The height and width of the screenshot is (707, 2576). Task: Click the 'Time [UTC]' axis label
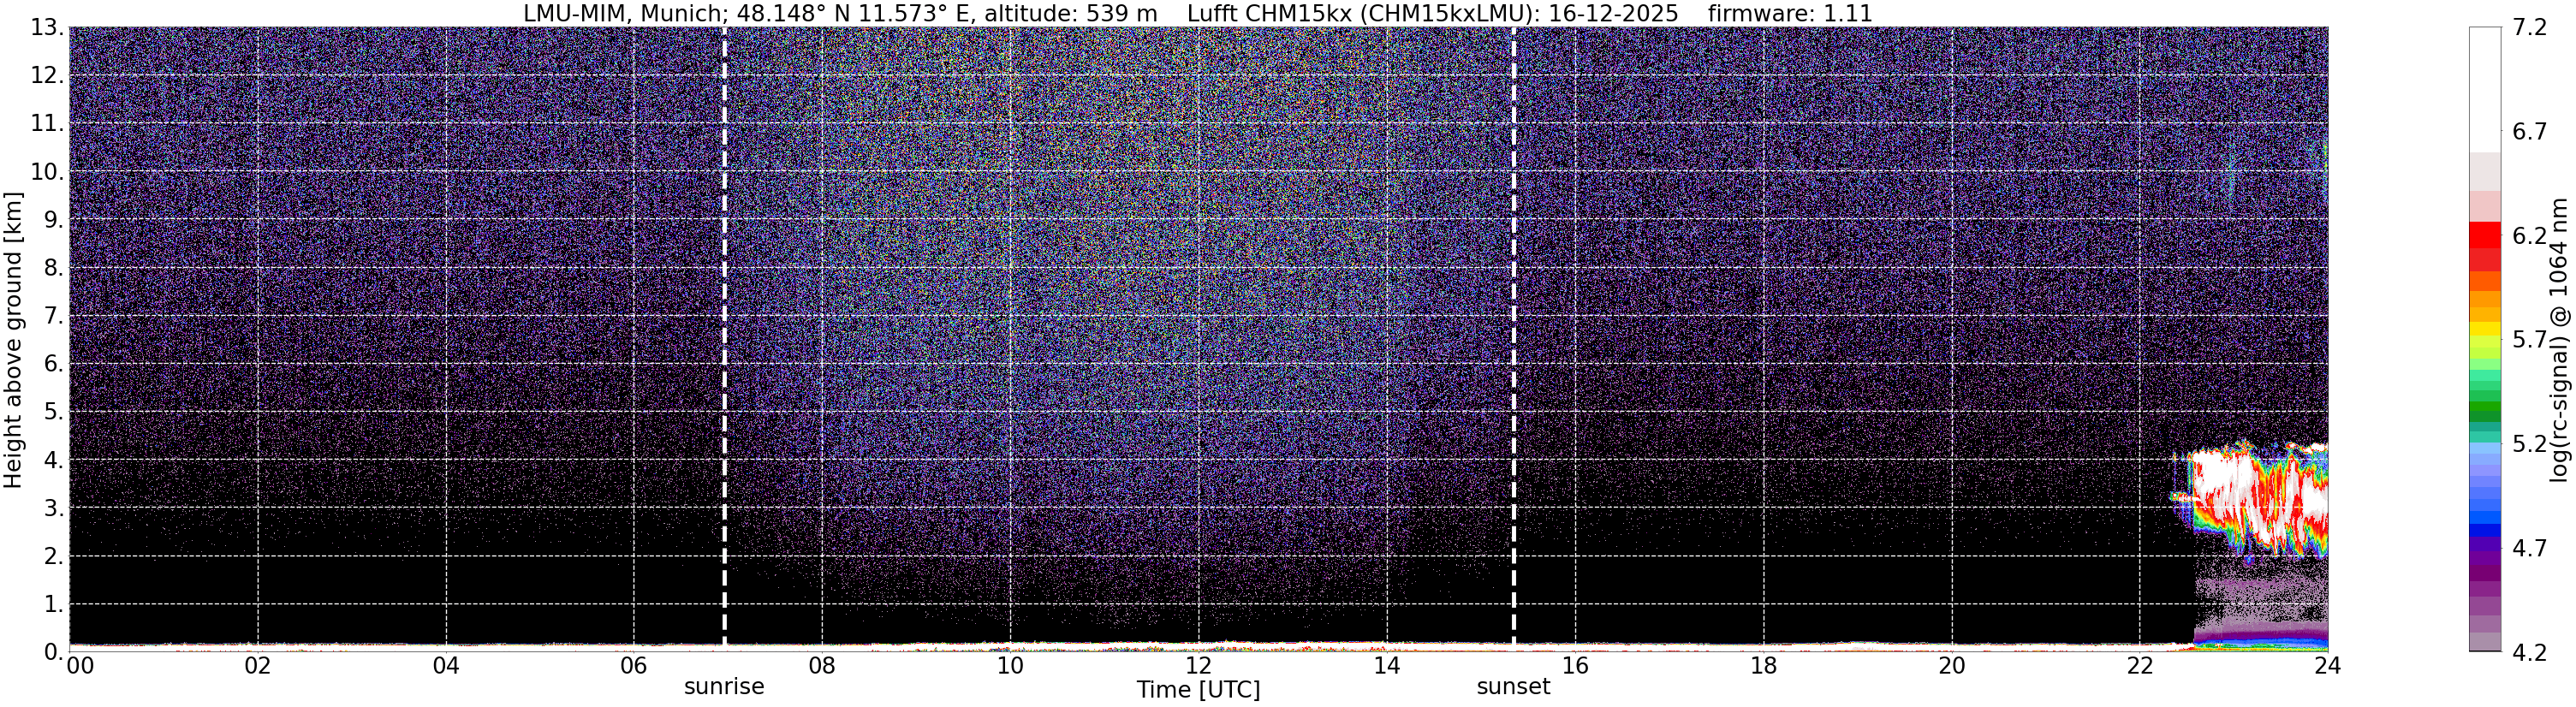tap(1198, 690)
